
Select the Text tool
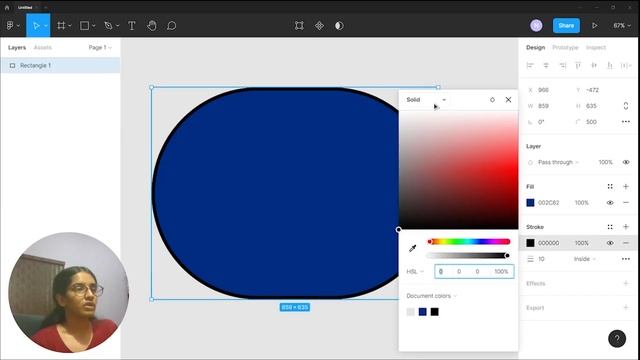(x=131, y=25)
